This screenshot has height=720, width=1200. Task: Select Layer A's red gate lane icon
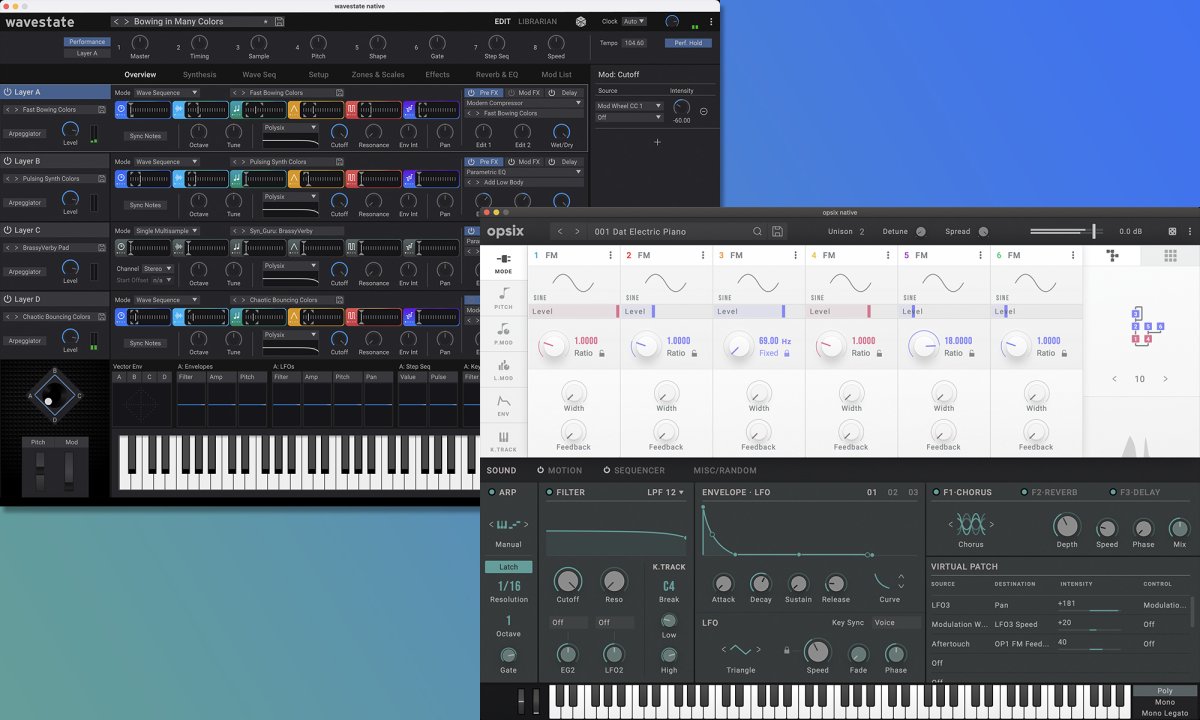tap(352, 110)
